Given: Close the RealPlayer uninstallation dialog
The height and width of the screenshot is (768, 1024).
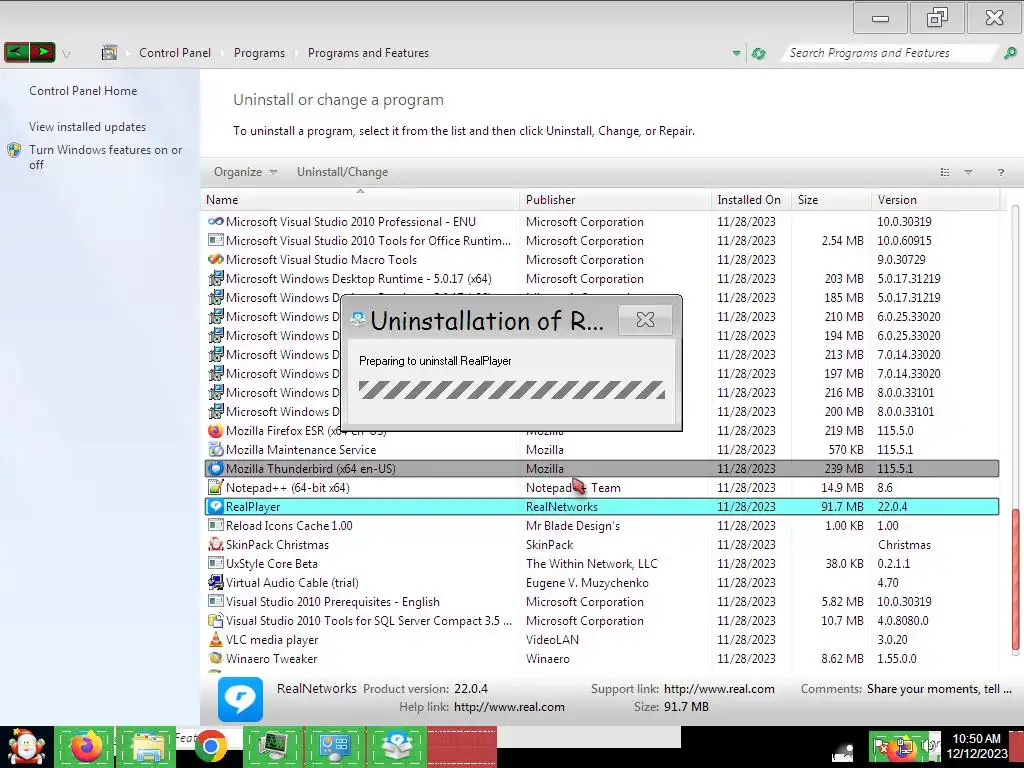Looking at the screenshot, I should pos(645,319).
